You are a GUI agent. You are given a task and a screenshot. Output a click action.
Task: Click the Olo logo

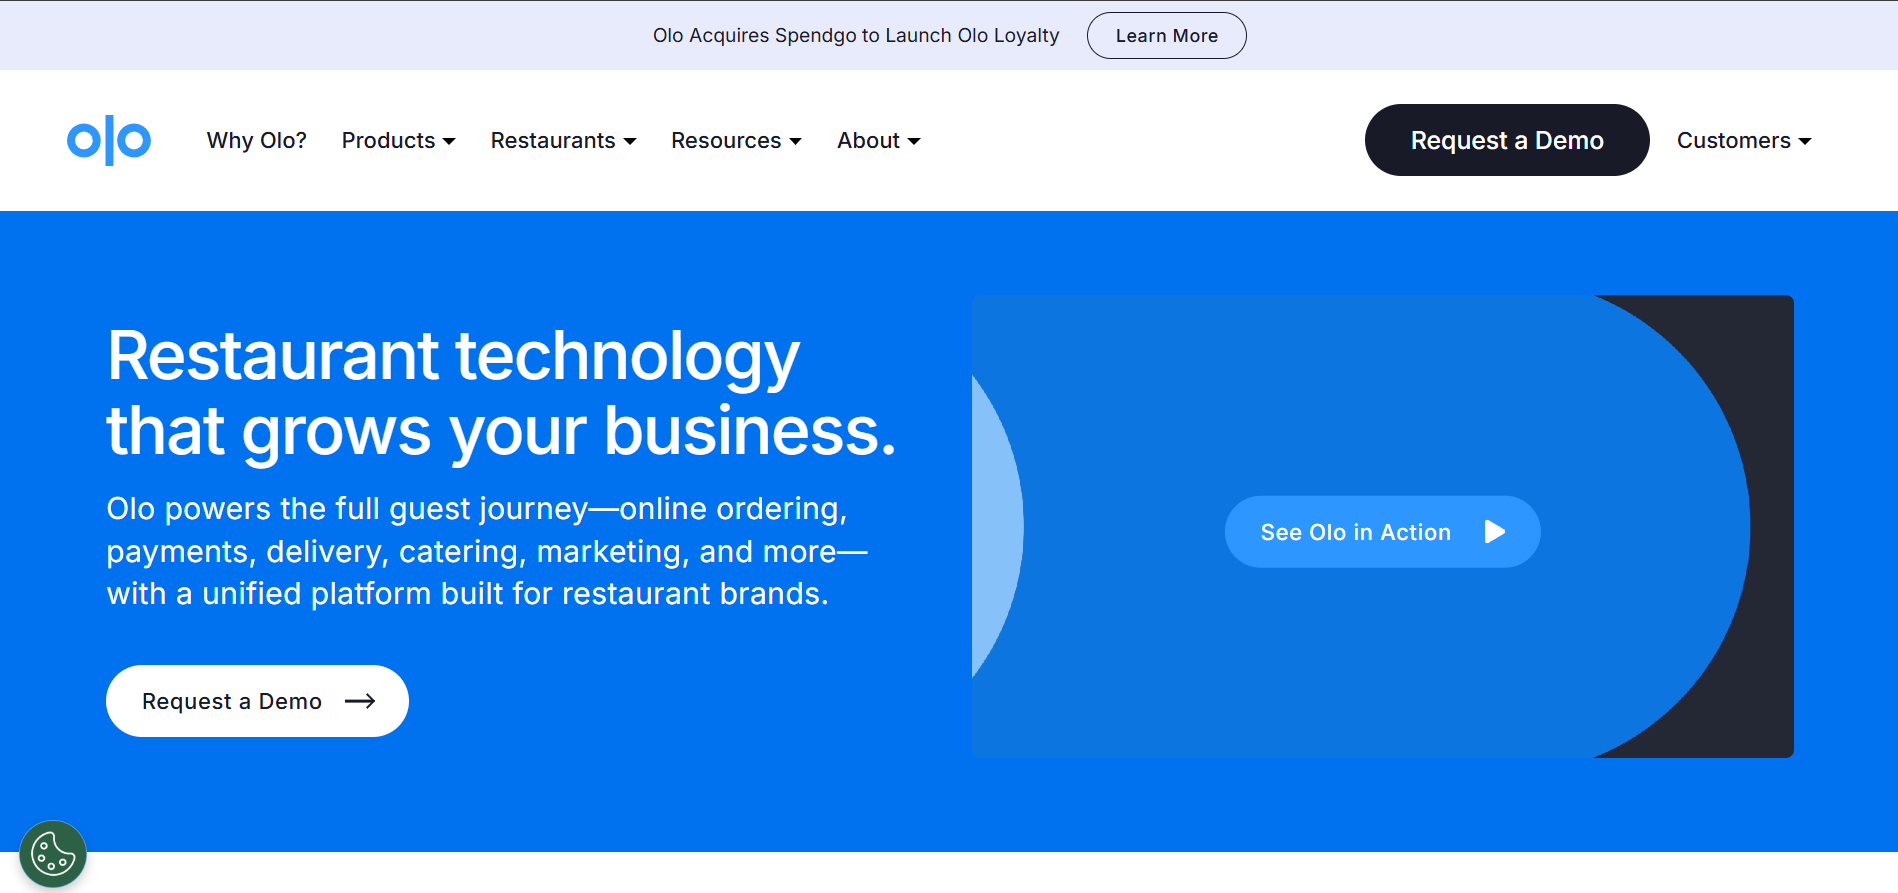(109, 140)
